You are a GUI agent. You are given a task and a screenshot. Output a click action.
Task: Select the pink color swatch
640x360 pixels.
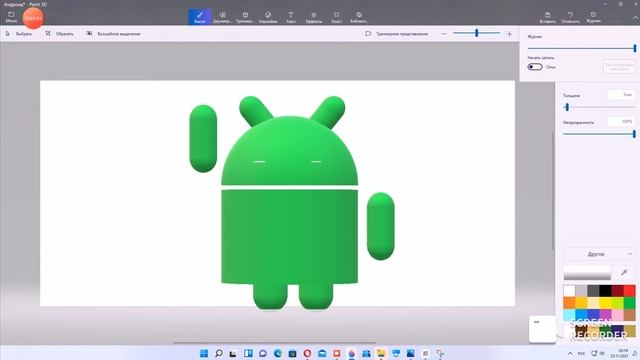617,315
